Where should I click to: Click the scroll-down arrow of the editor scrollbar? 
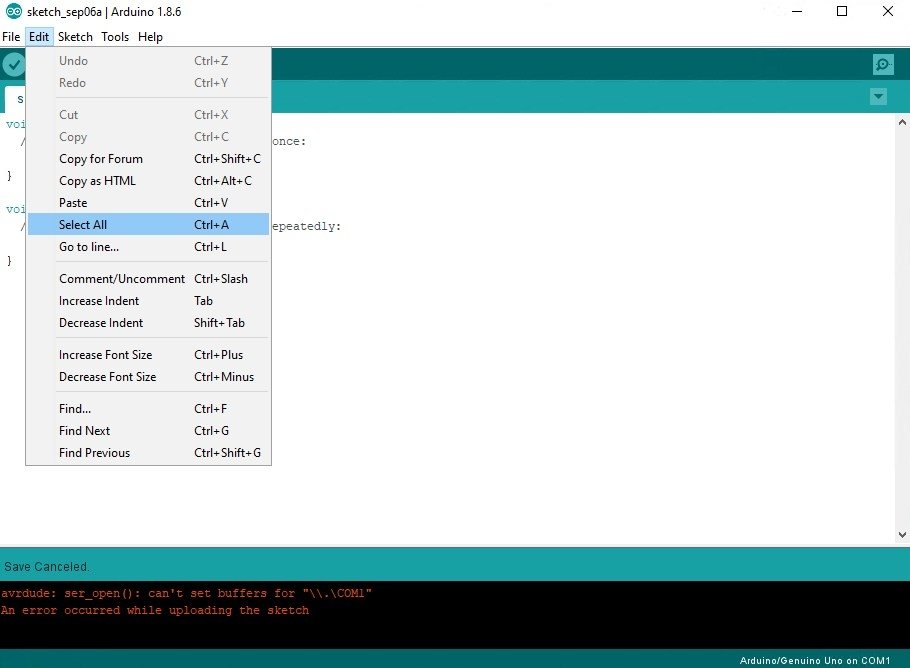(x=901, y=533)
